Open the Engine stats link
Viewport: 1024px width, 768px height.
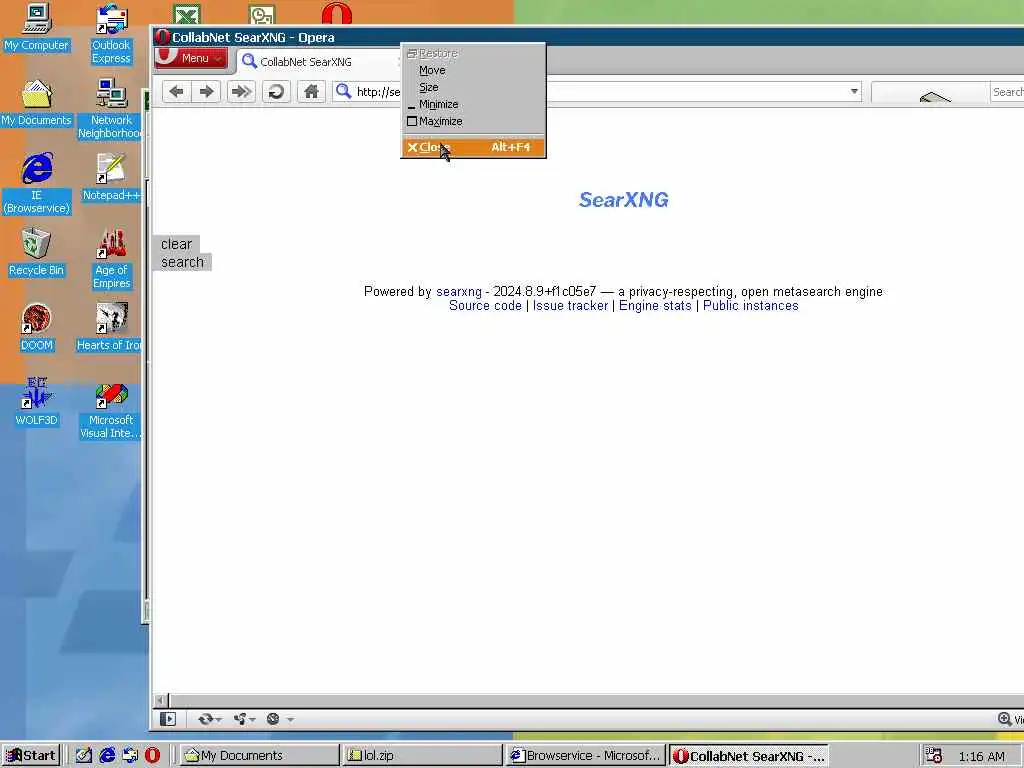point(655,306)
